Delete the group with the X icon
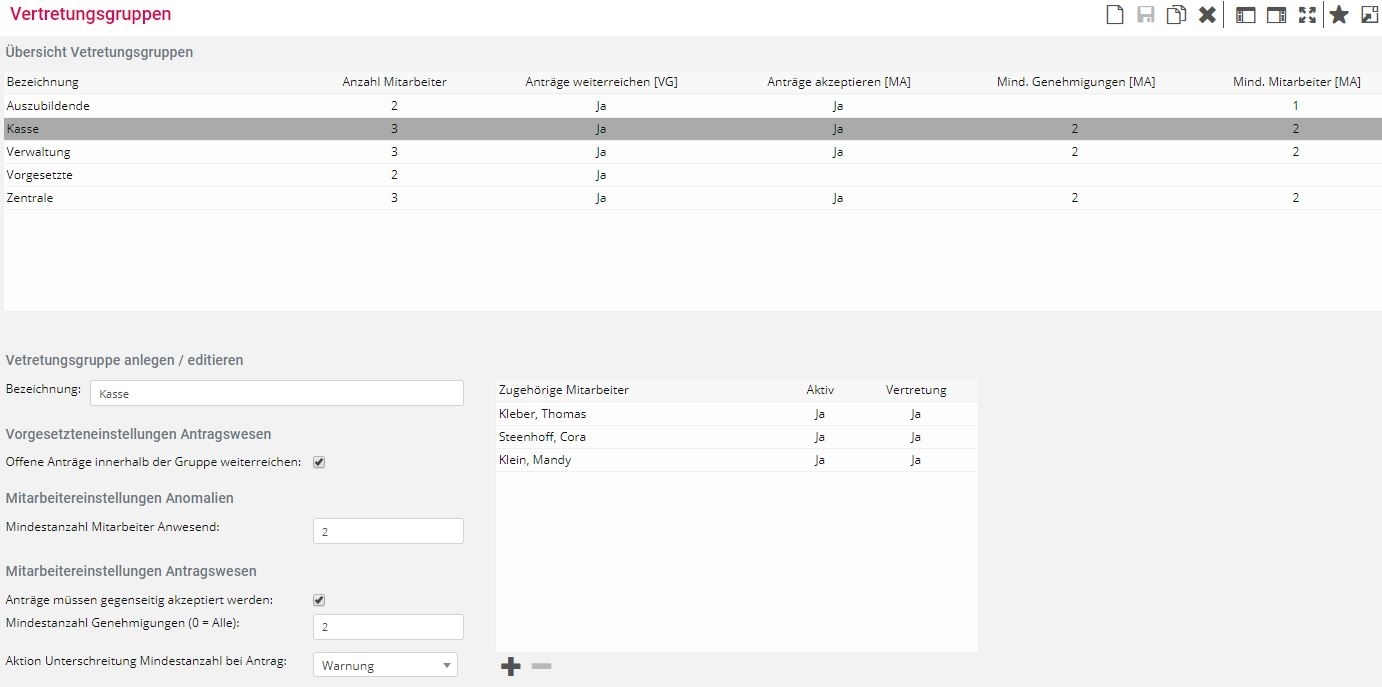The image size is (1382, 687). coord(1207,15)
